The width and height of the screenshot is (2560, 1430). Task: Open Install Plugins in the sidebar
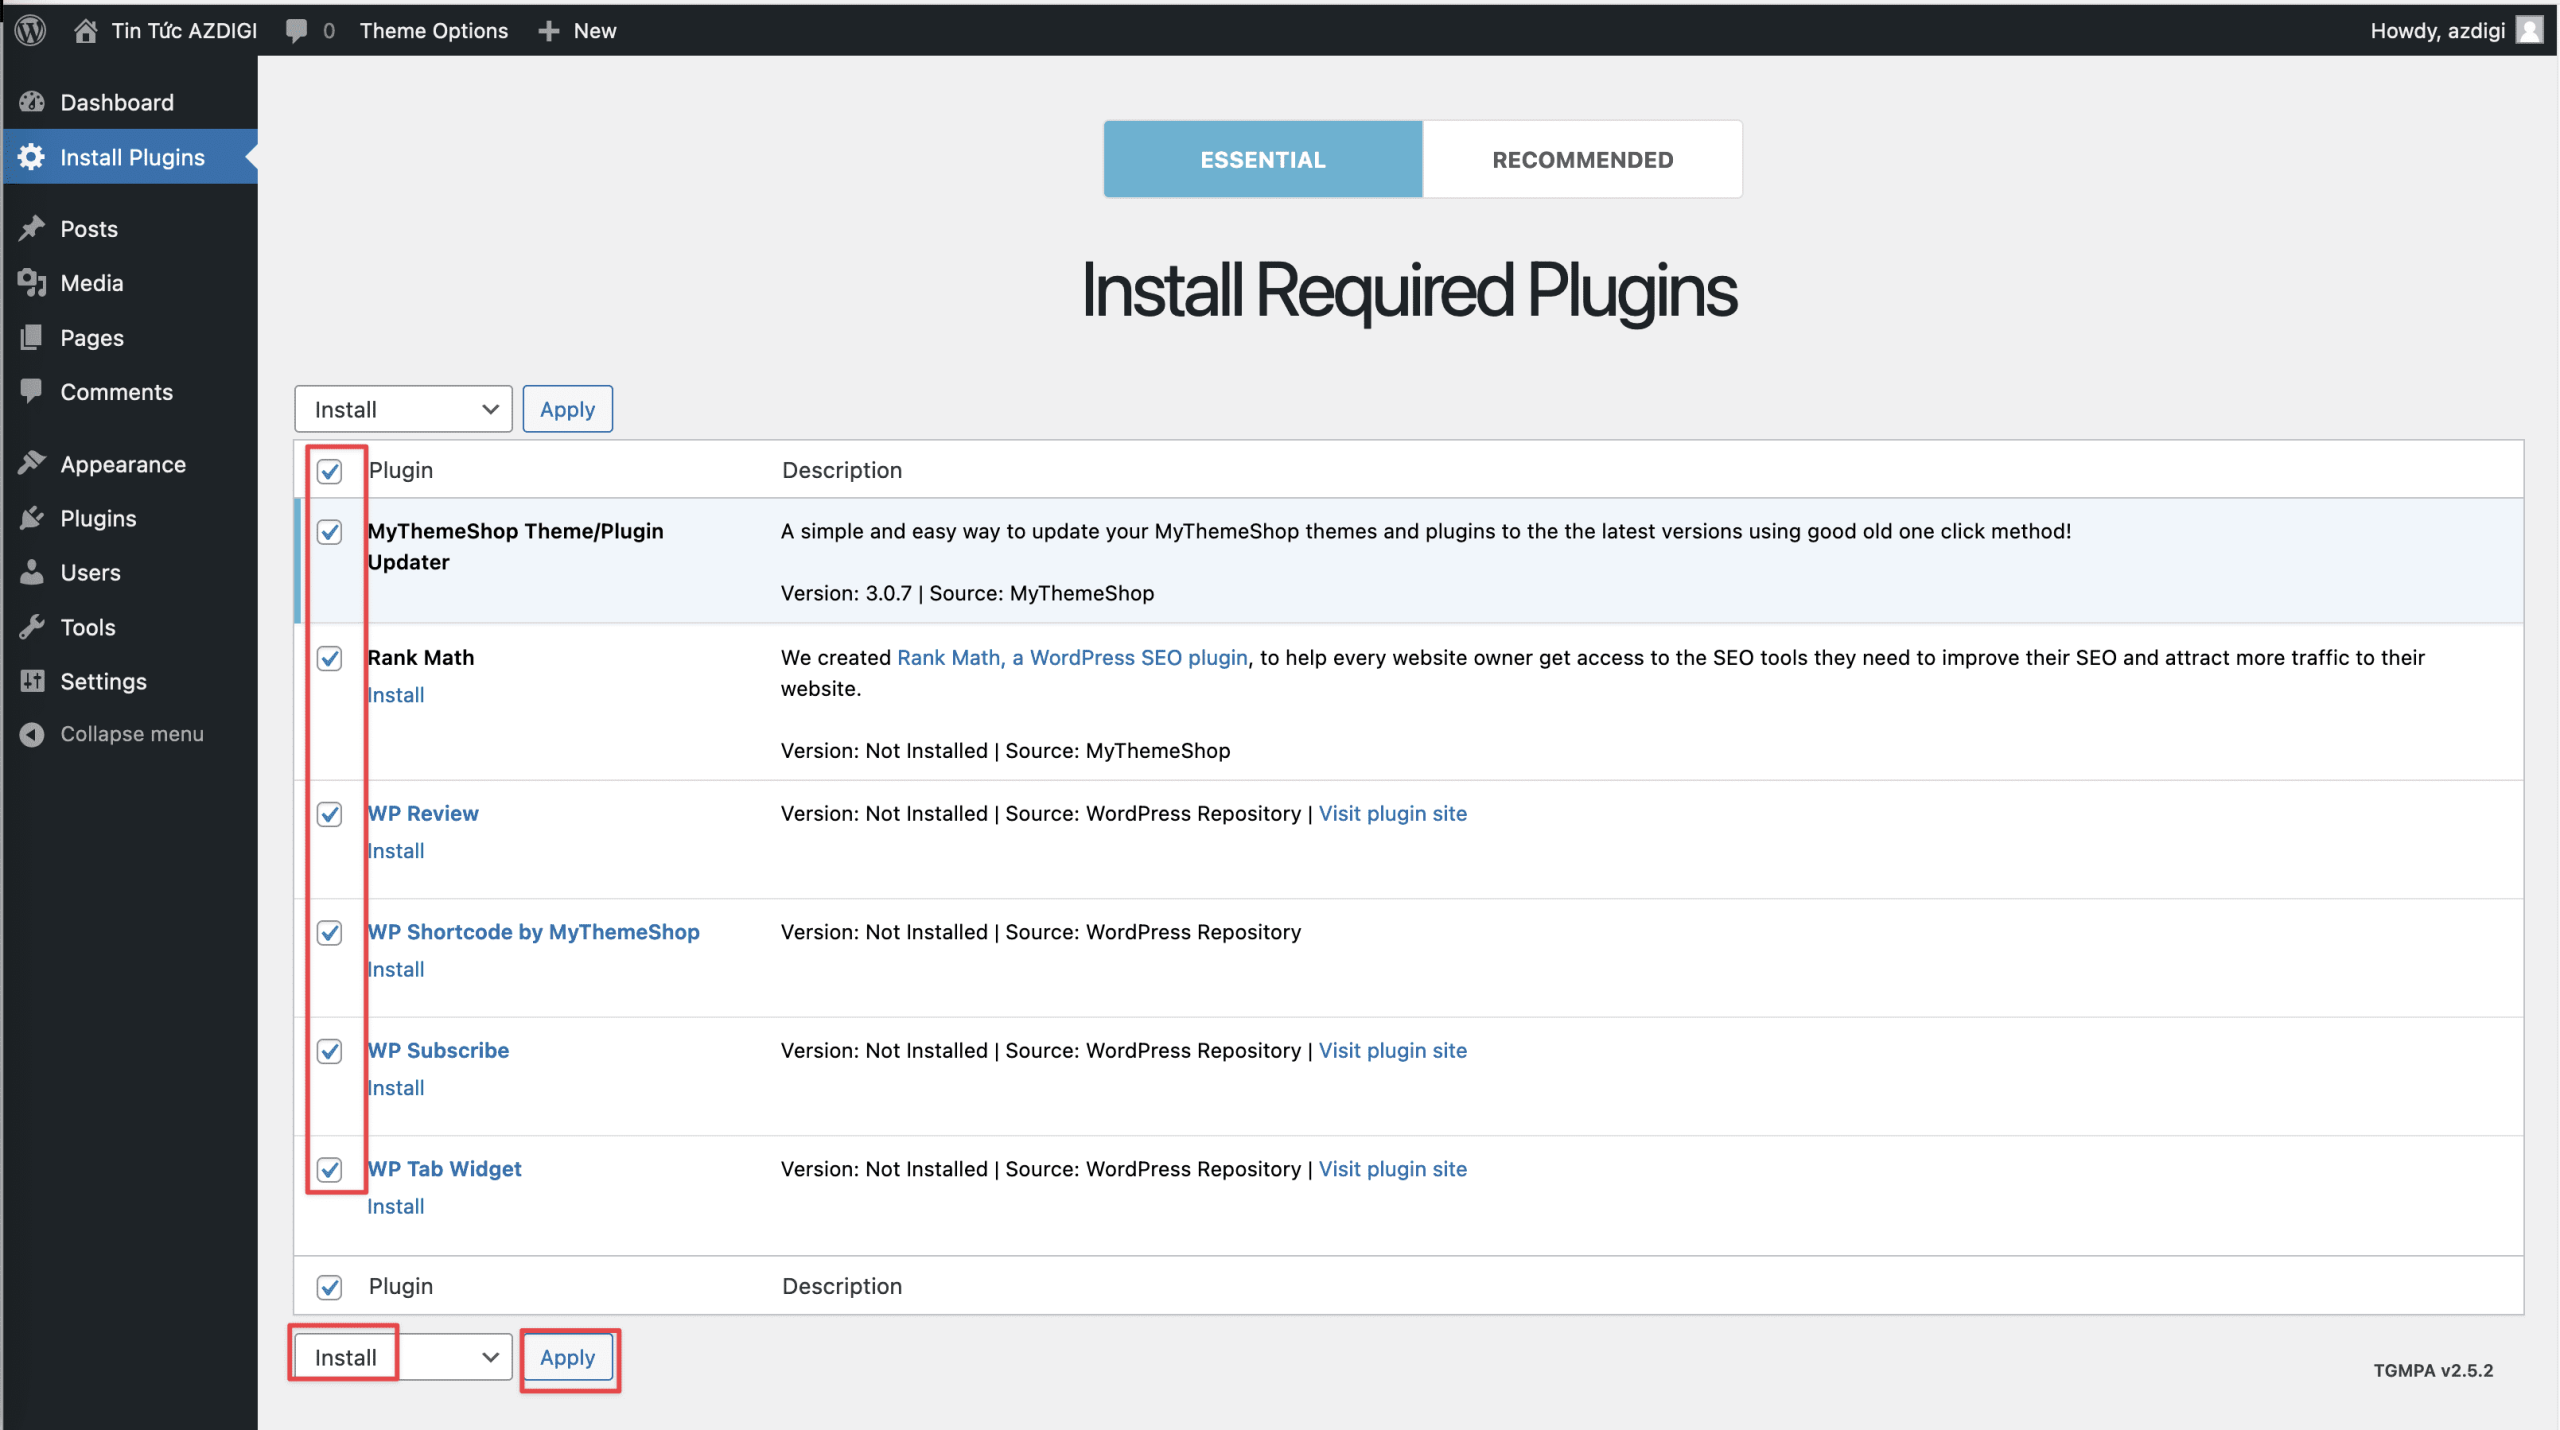[132, 157]
